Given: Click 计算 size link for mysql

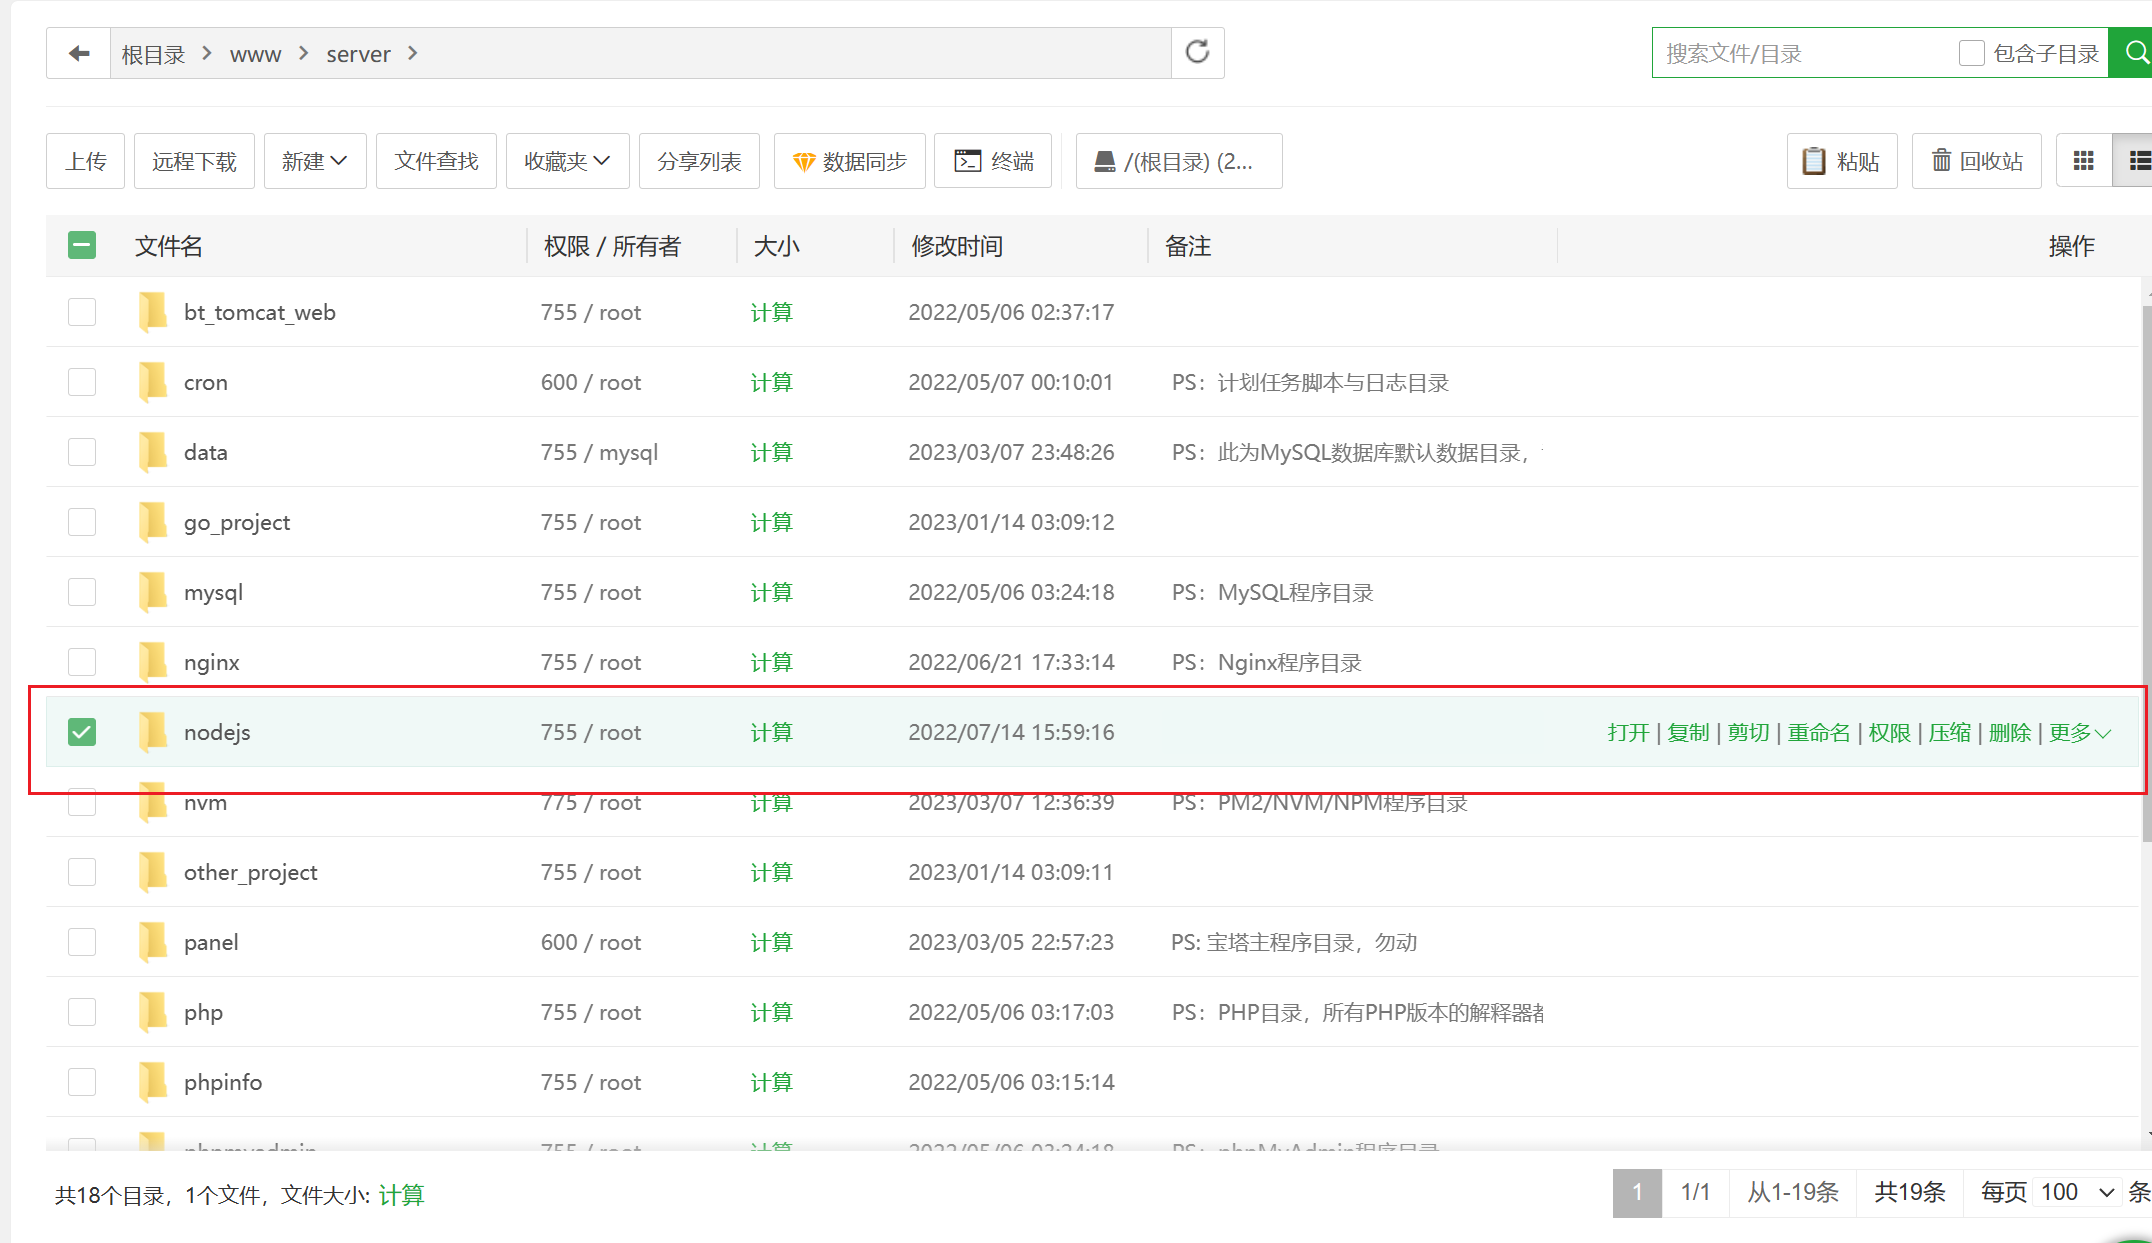Looking at the screenshot, I should click(x=771, y=592).
